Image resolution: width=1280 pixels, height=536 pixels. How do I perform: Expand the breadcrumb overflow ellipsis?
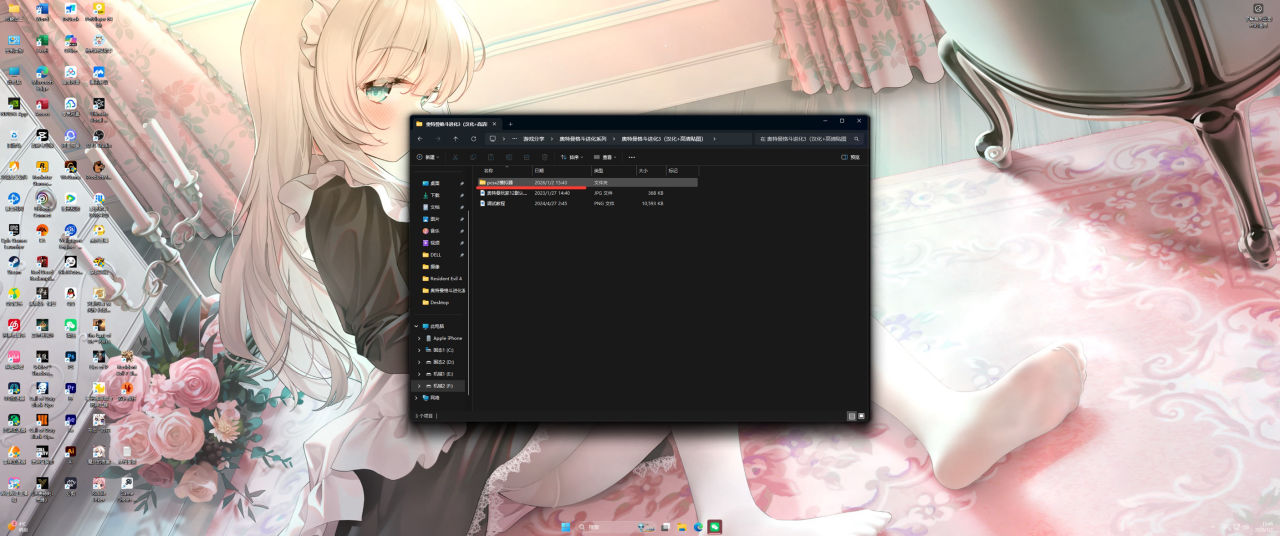[515, 139]
